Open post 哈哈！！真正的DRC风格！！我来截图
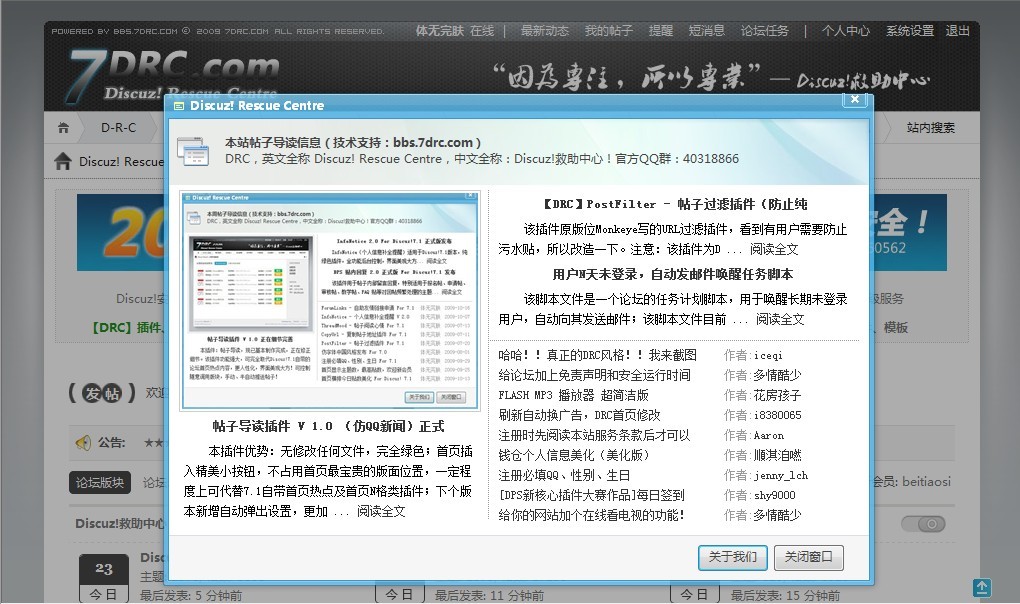The width and height of the screenshot is (1020, 604). 597,355
